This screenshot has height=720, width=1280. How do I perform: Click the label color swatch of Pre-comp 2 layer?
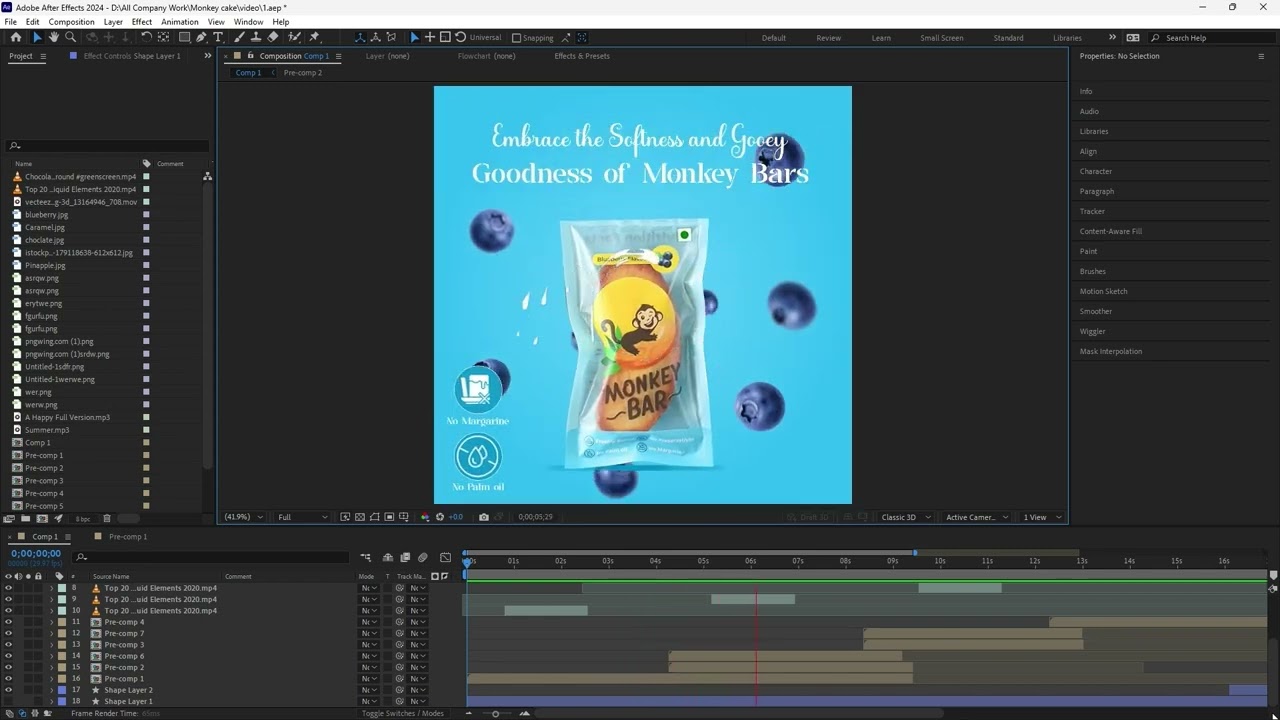[x=62, y=667]
